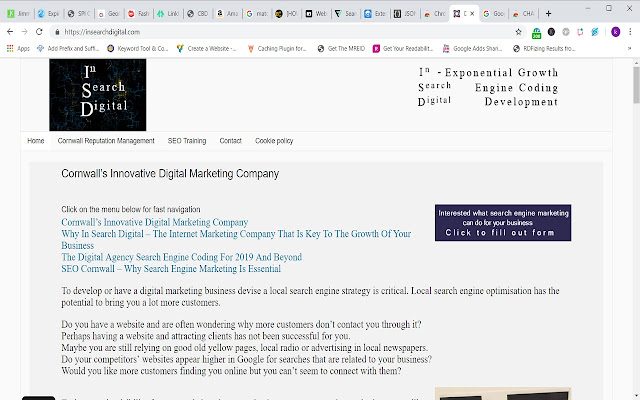The height and width of the screenshot is (400, 640).
Task: Switch to the CBD tab
Action: 198,13
